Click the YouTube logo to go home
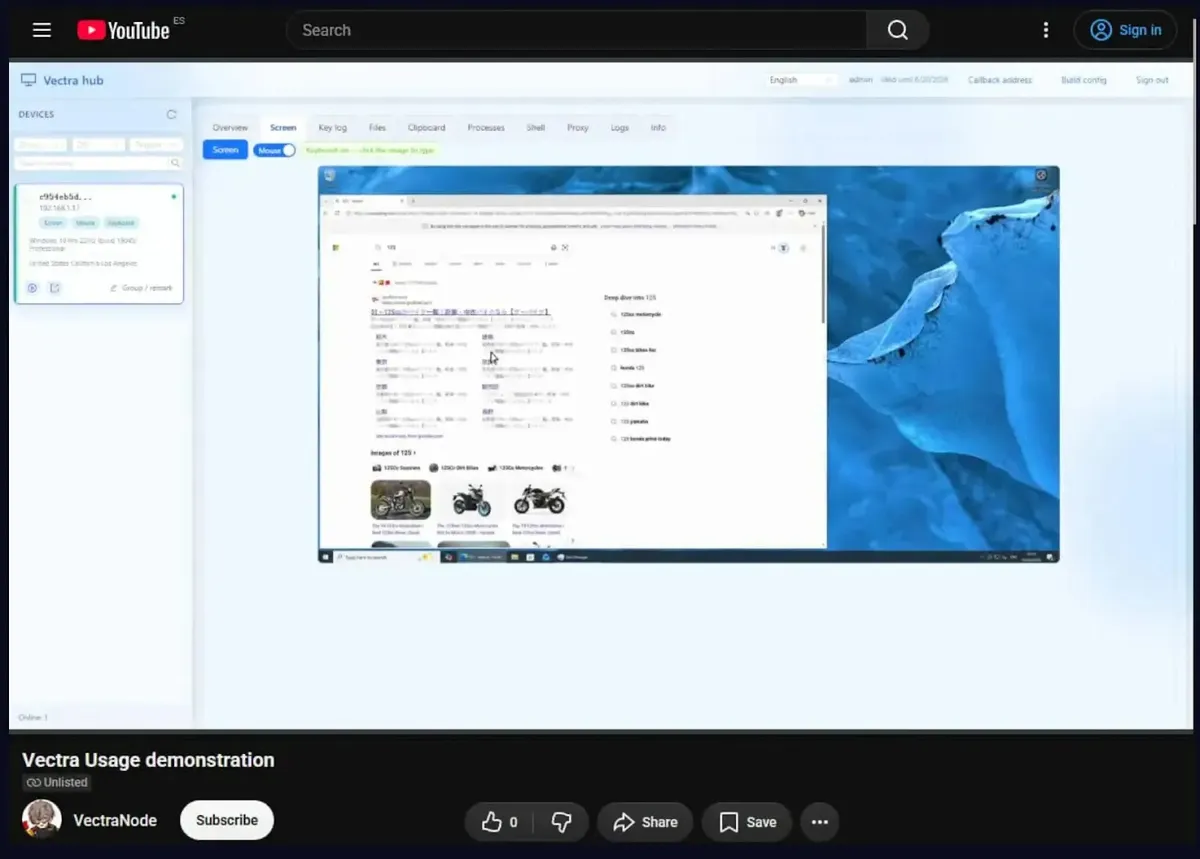This screenshot has height=859, width=1200. pos(124,30)
